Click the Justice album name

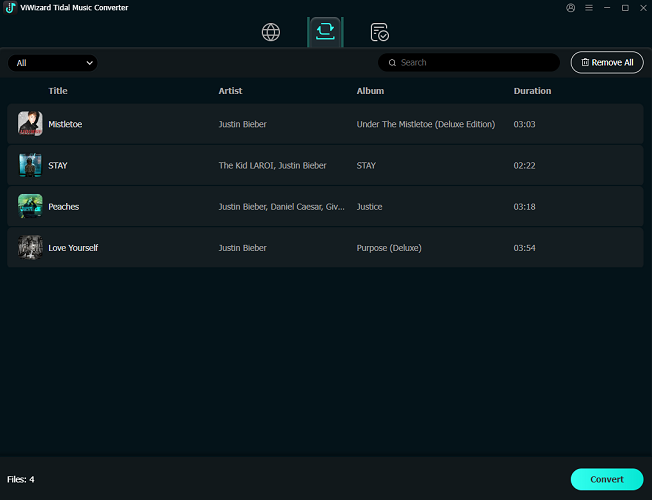point(369,207)
